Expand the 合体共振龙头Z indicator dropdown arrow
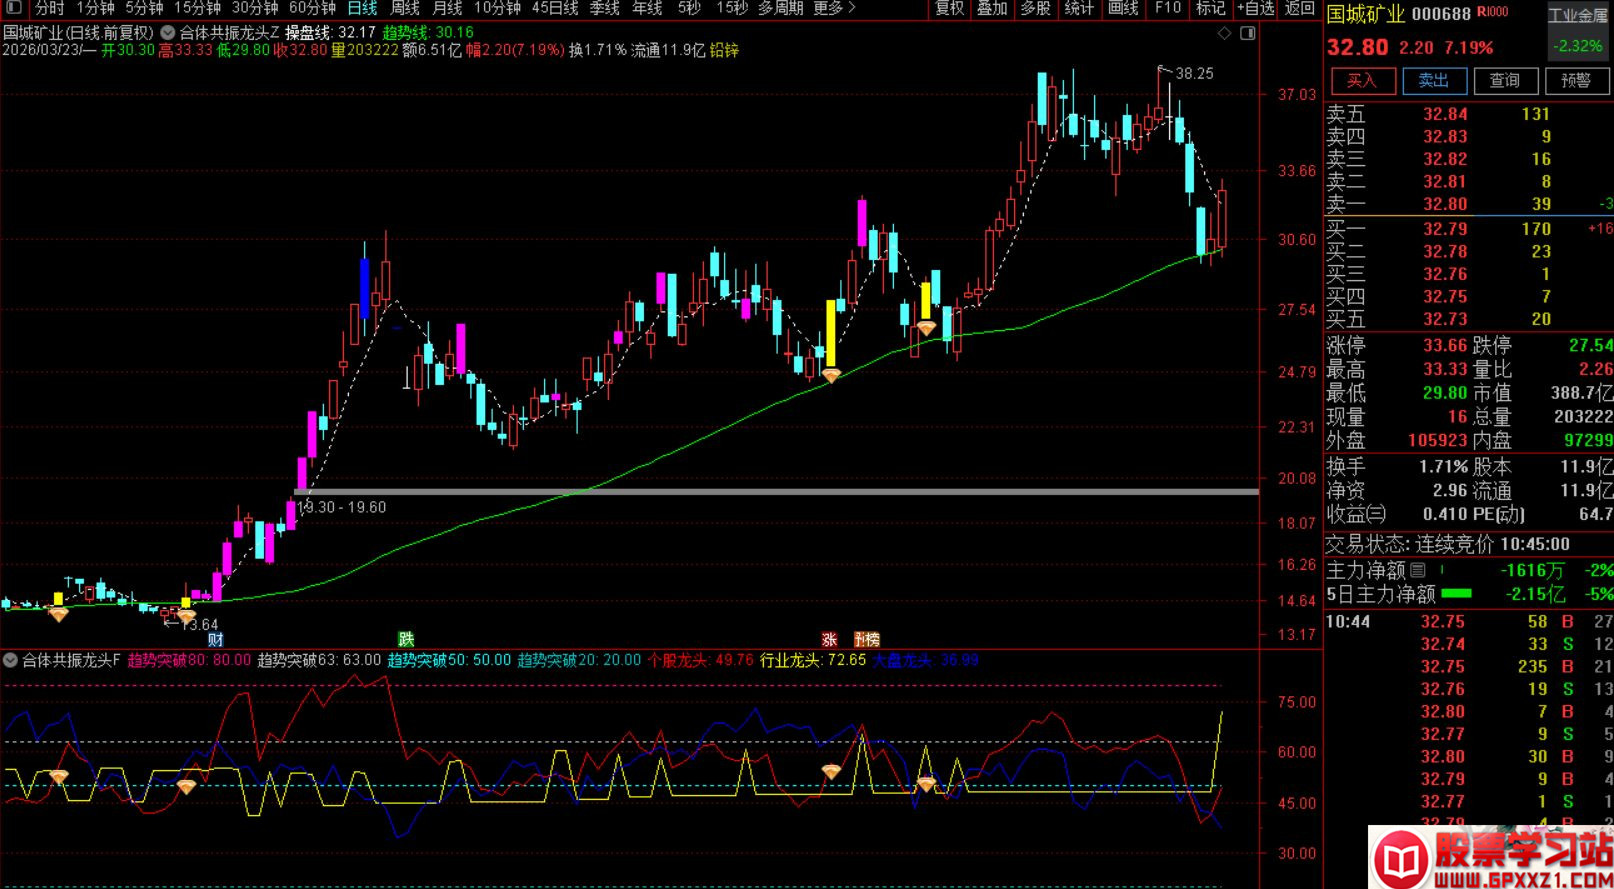The width and height of the screenshot is (1614, 889). (x=168, y=32)
